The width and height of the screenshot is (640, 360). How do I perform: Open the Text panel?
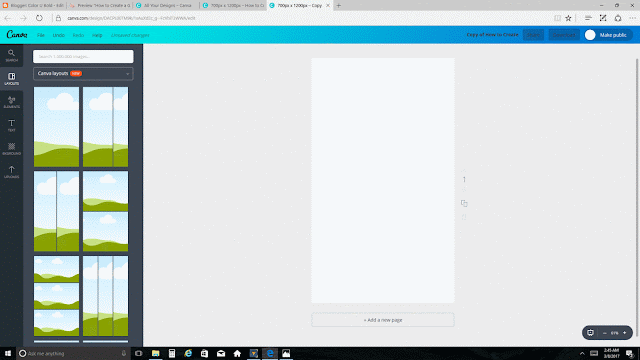click(x=11, y=125)
